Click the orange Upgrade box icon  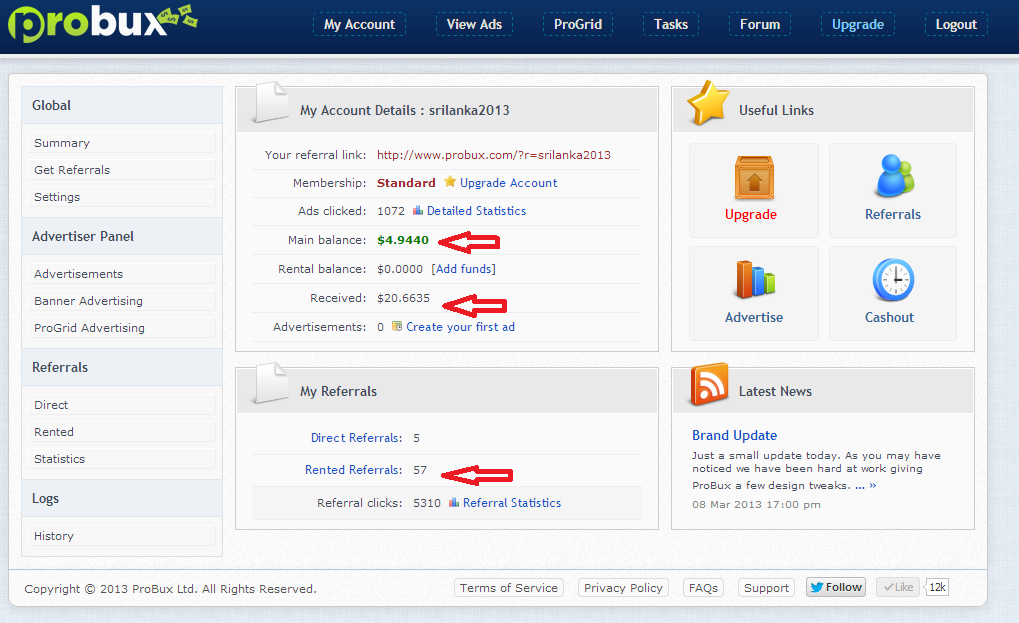click(754, 177)
